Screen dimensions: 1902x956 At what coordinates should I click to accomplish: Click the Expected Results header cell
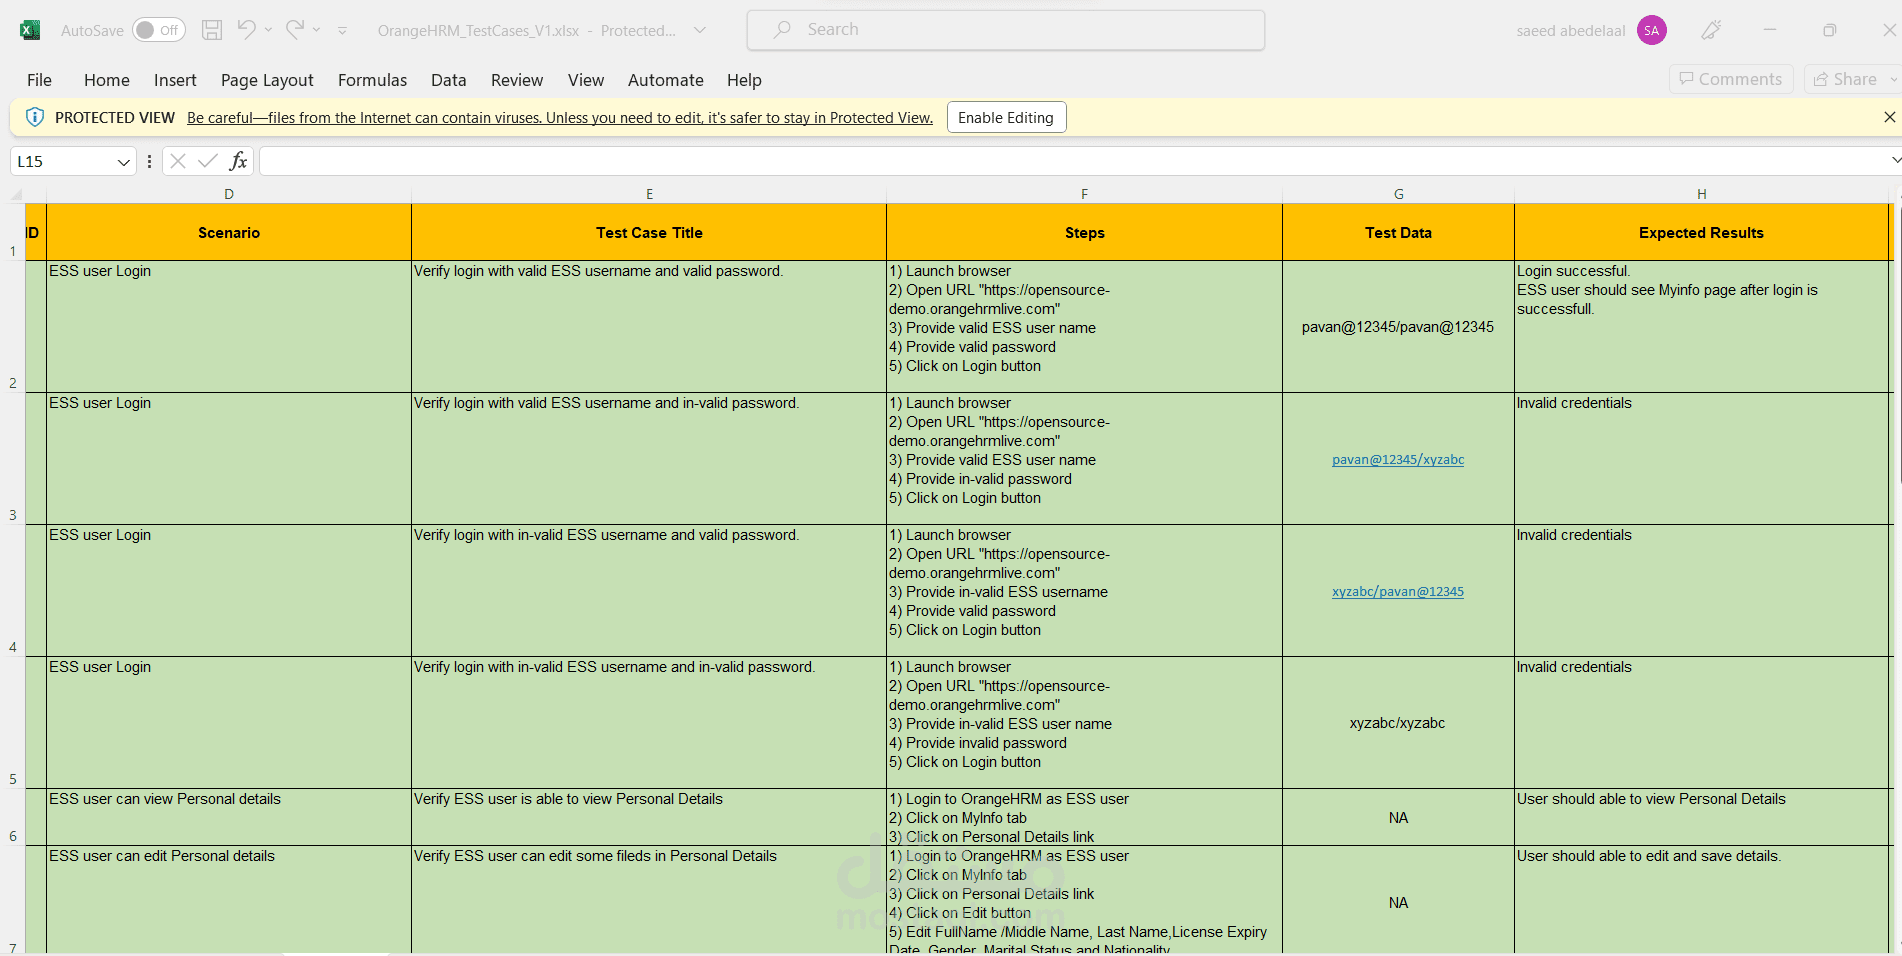1701,233
